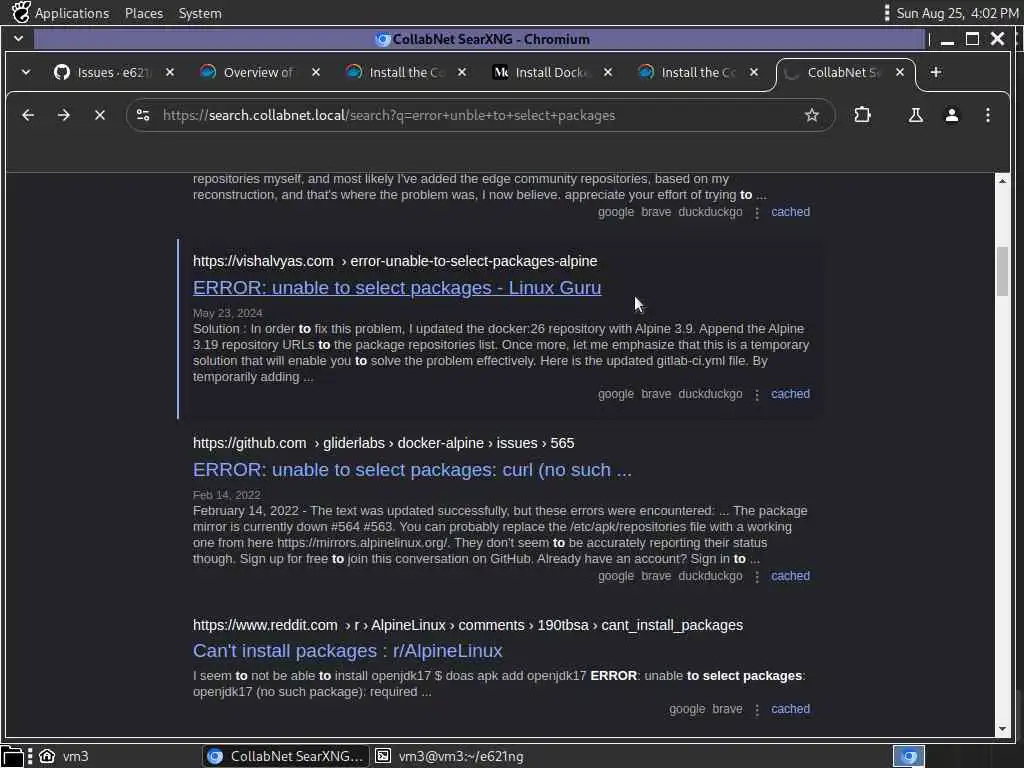Screen dimensions: 1024x768
Task: Open 'ERROR: unable to select packages - Linux Guru'
Action: (x=396, y=288)
